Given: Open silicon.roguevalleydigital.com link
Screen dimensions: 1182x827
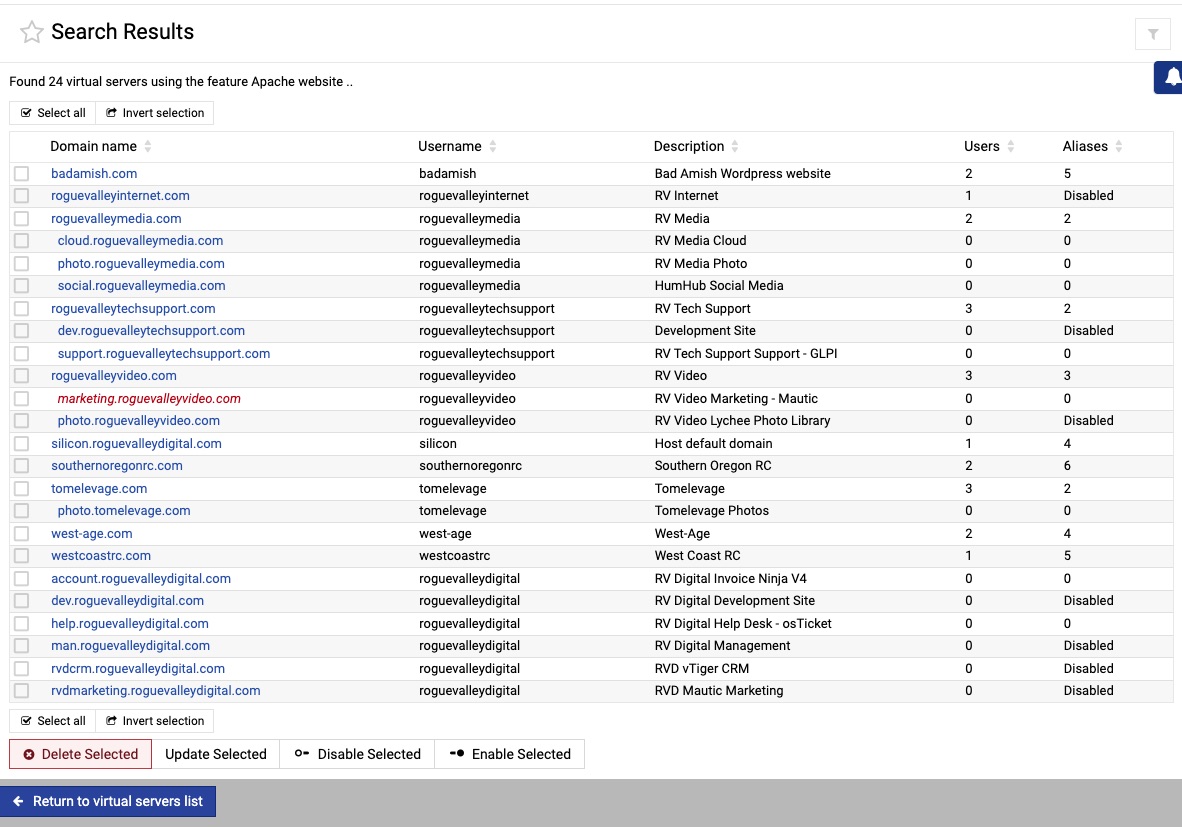Looking at the screenshot, I should pyautogui.click(x=136, y=443).
